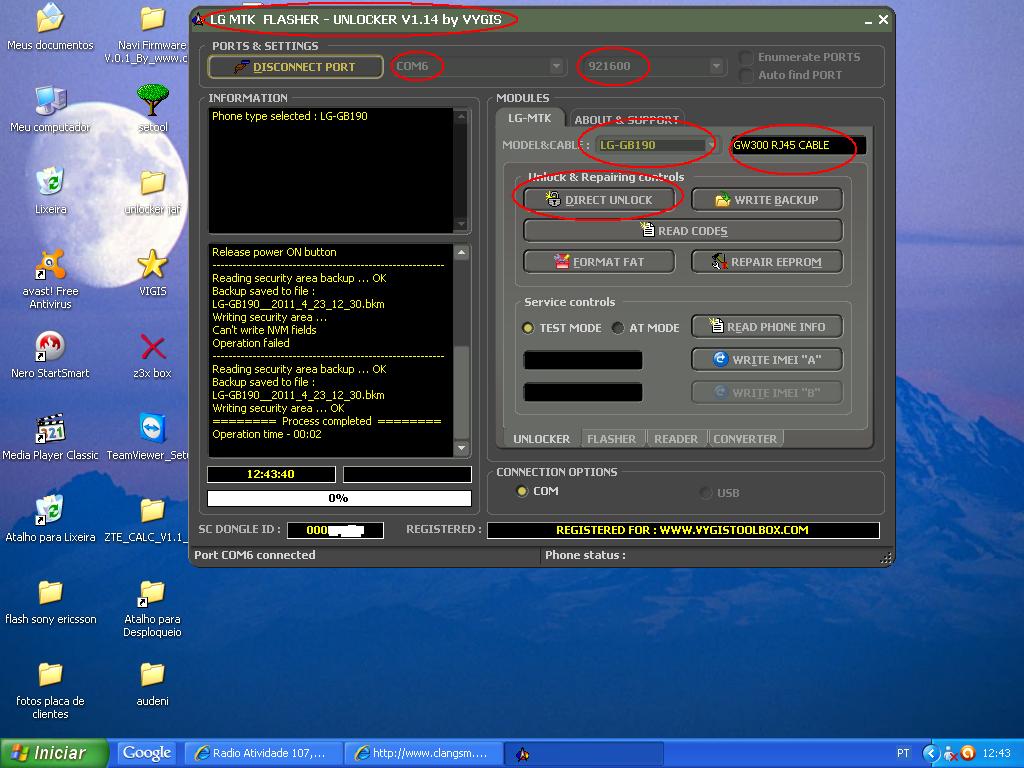Image resolution: width=1024 pixels, height=768 pixels.
Task: Open fotos placa de clientes folder
Action: (x=50, y=690)
